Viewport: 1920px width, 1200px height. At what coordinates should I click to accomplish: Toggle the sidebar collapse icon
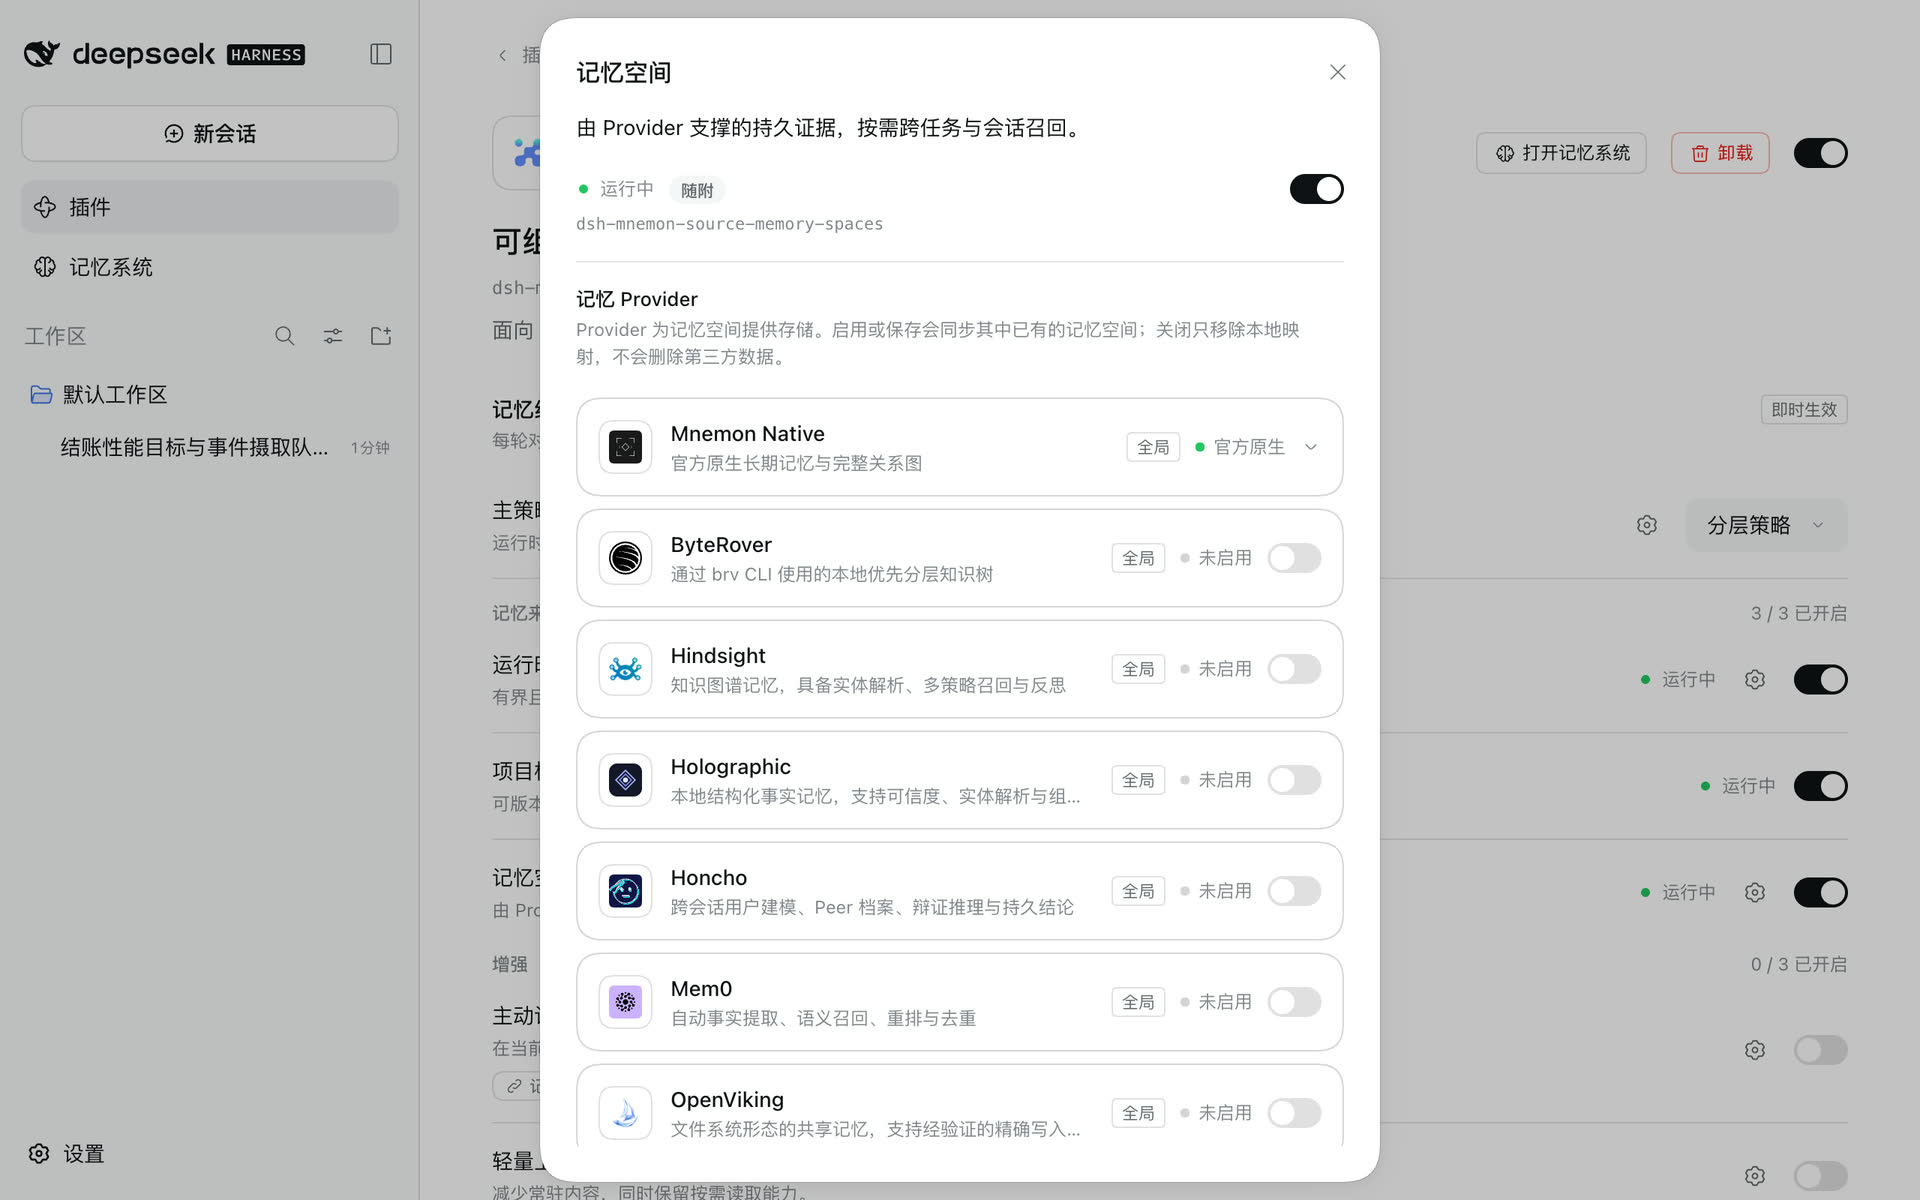(x=381, y=54)
